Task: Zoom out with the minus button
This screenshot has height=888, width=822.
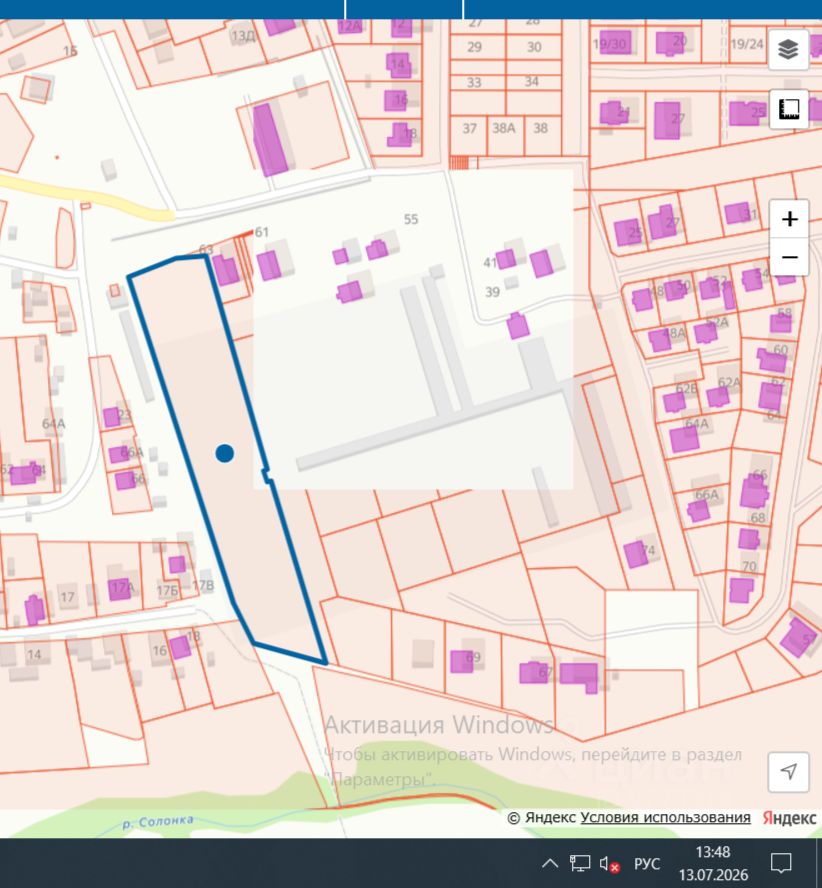Action: 789,257
